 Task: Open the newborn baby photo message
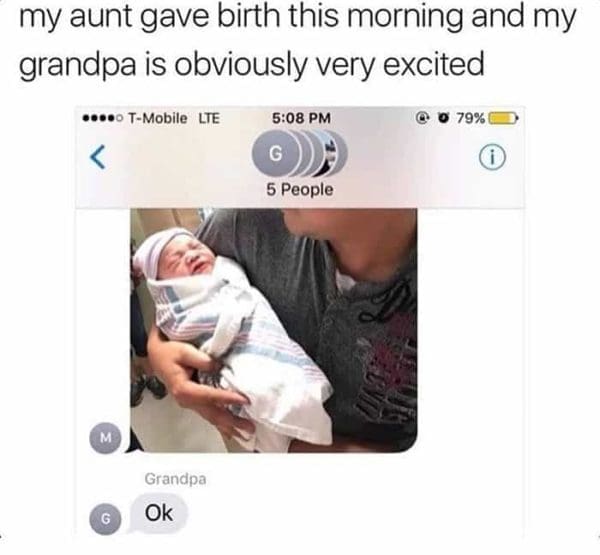pos(274,330)
